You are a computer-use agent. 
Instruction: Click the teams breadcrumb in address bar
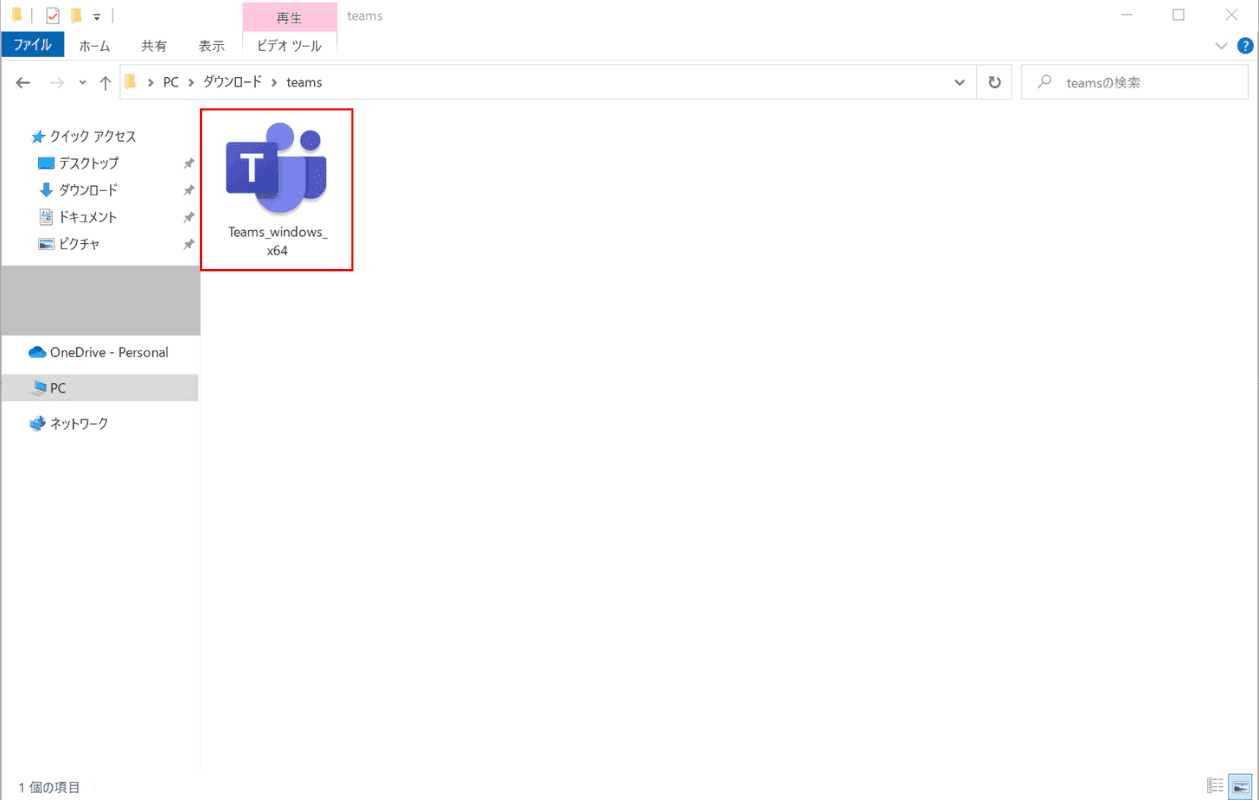[x=304, y=83]
